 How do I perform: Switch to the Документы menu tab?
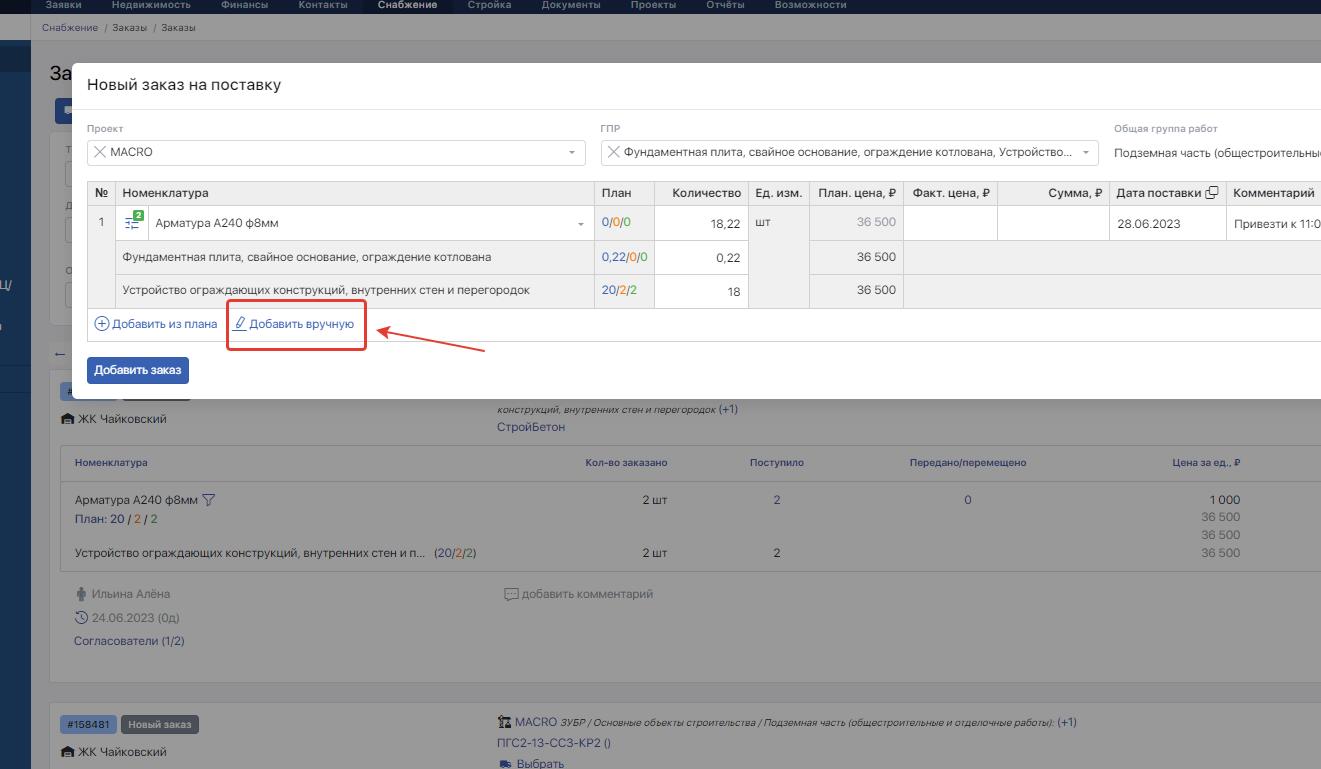pyautogui.click(x=570, y=5)
